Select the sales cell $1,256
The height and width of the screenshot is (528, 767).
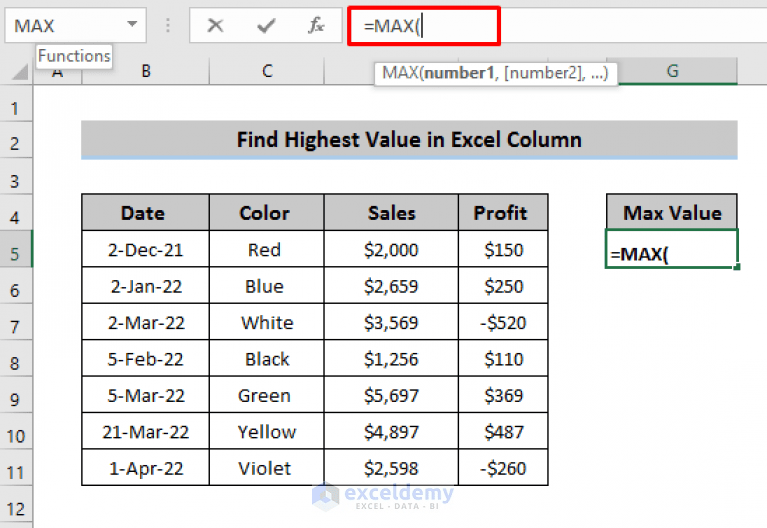coord(391,358)
